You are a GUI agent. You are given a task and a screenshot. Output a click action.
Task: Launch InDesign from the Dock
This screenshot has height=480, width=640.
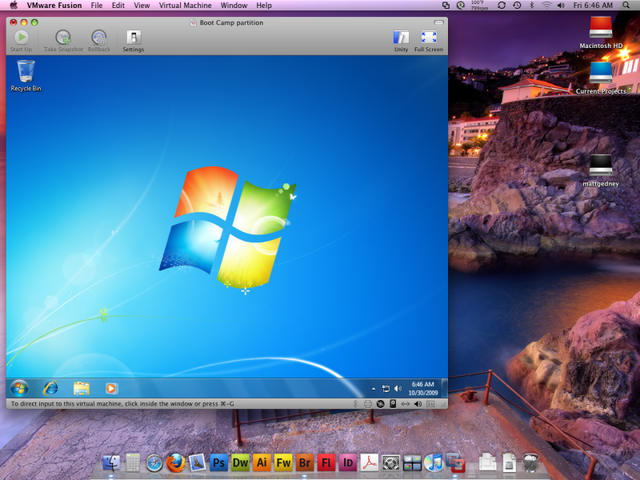(348, 463)
